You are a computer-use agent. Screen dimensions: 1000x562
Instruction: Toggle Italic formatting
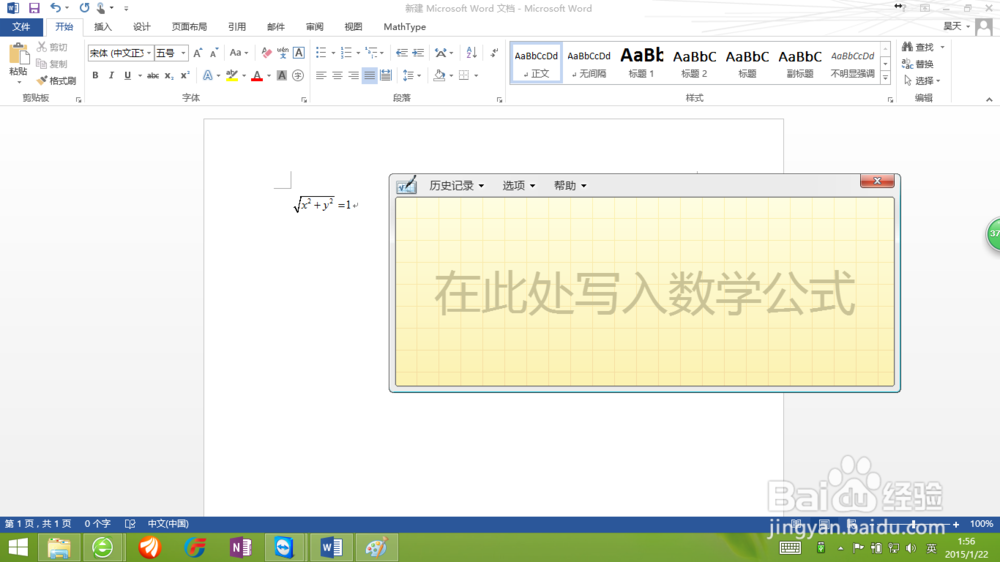[x=111, y=75]
